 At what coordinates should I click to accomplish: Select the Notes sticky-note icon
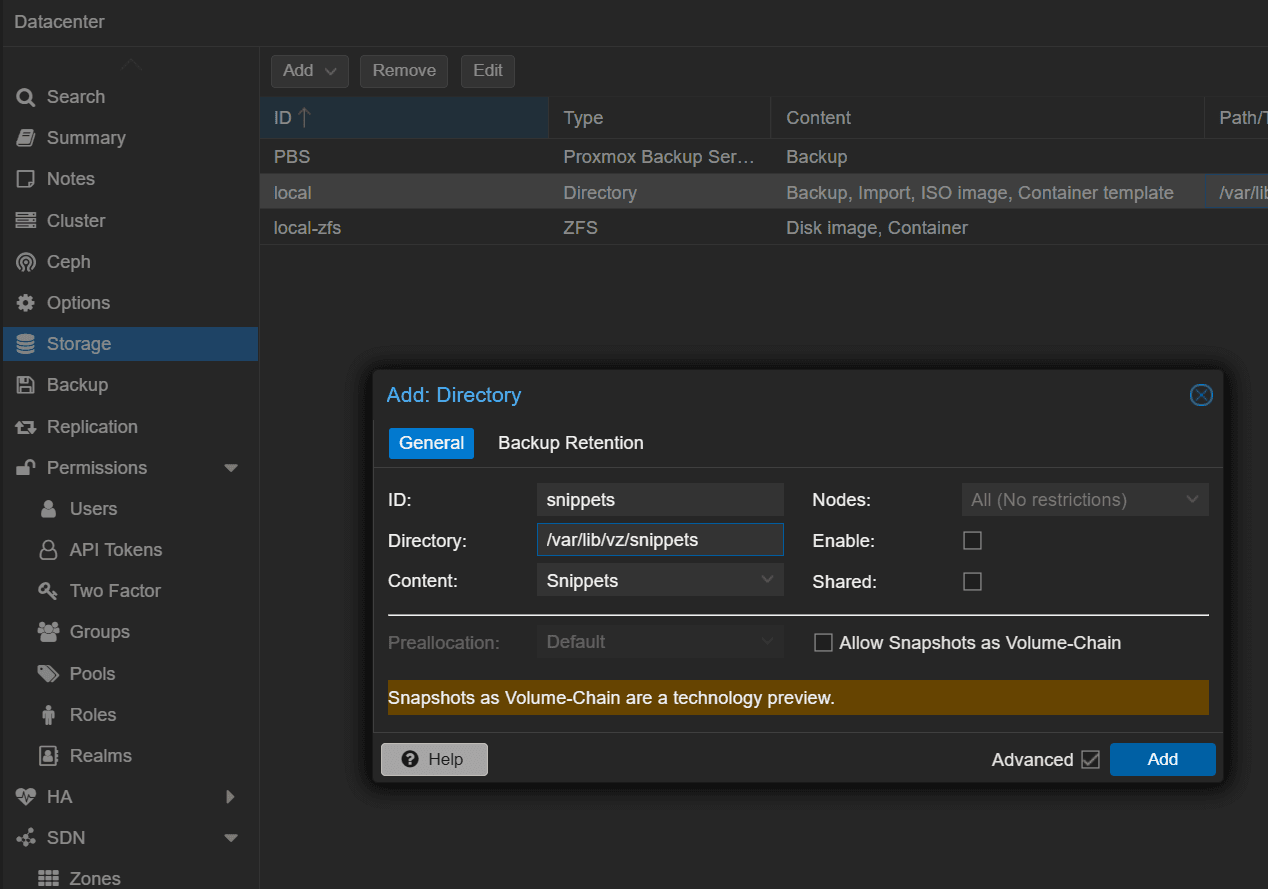(26, 179)
